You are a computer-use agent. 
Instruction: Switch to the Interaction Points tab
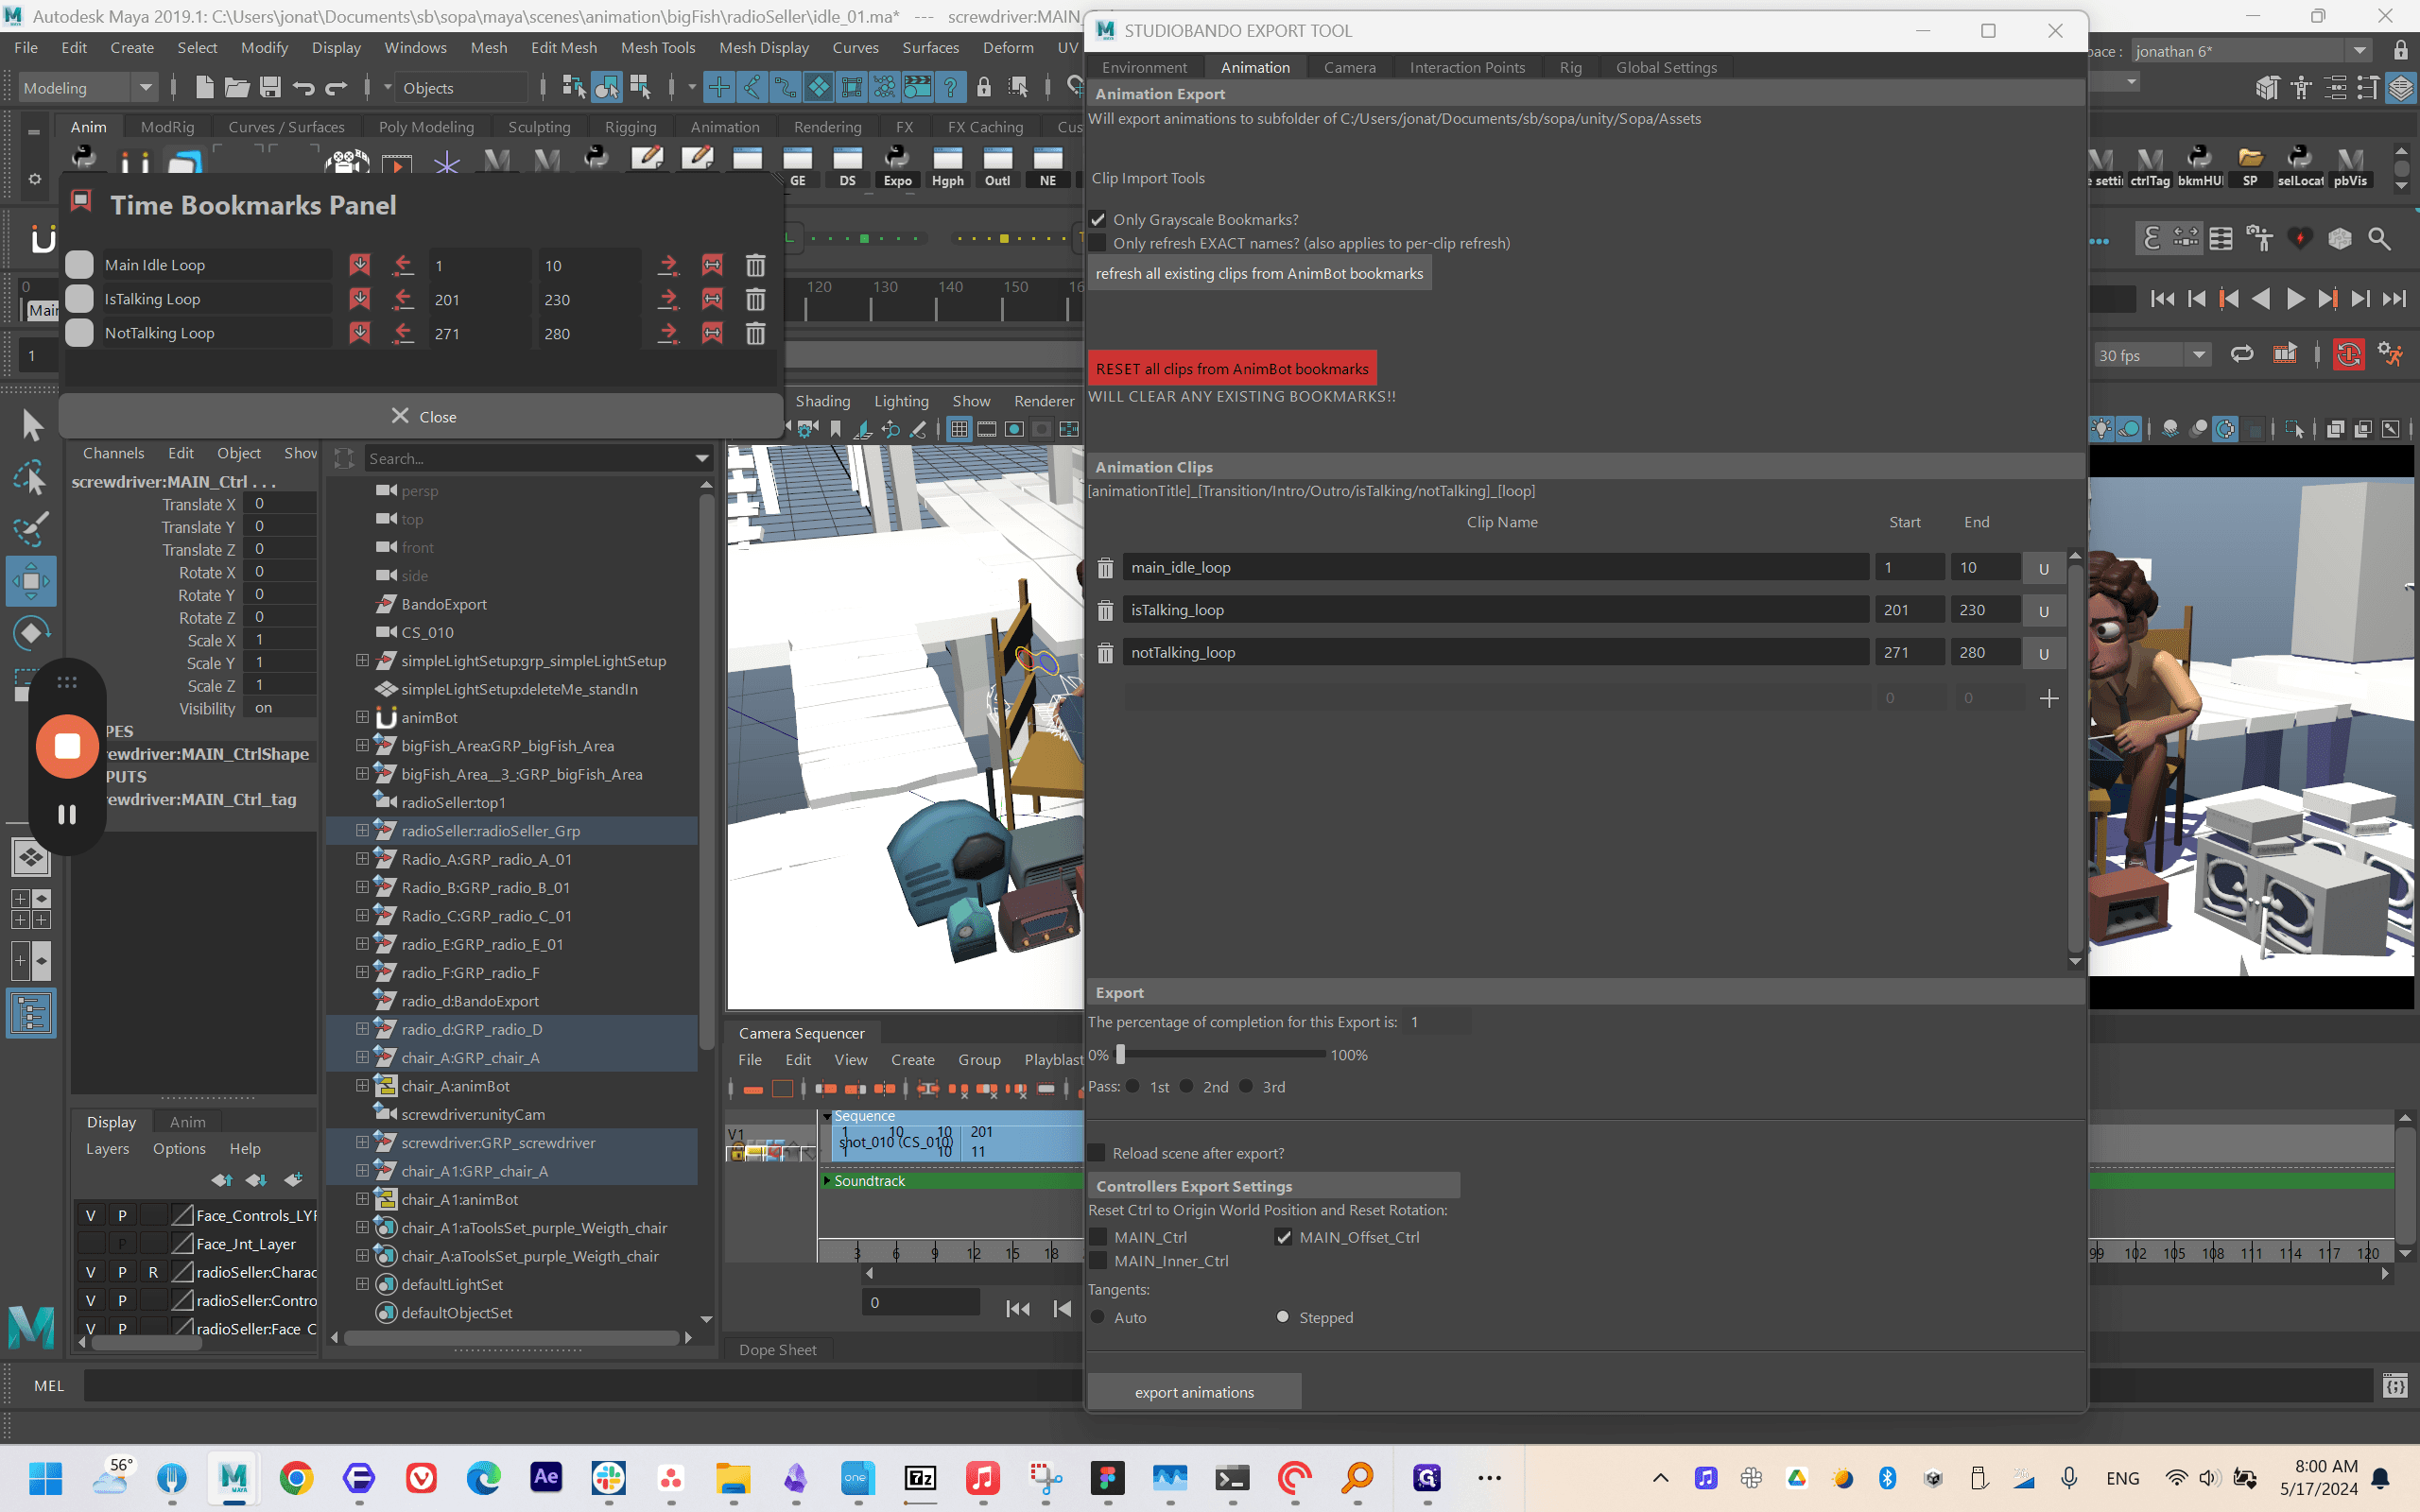[x=1467, y=67]
